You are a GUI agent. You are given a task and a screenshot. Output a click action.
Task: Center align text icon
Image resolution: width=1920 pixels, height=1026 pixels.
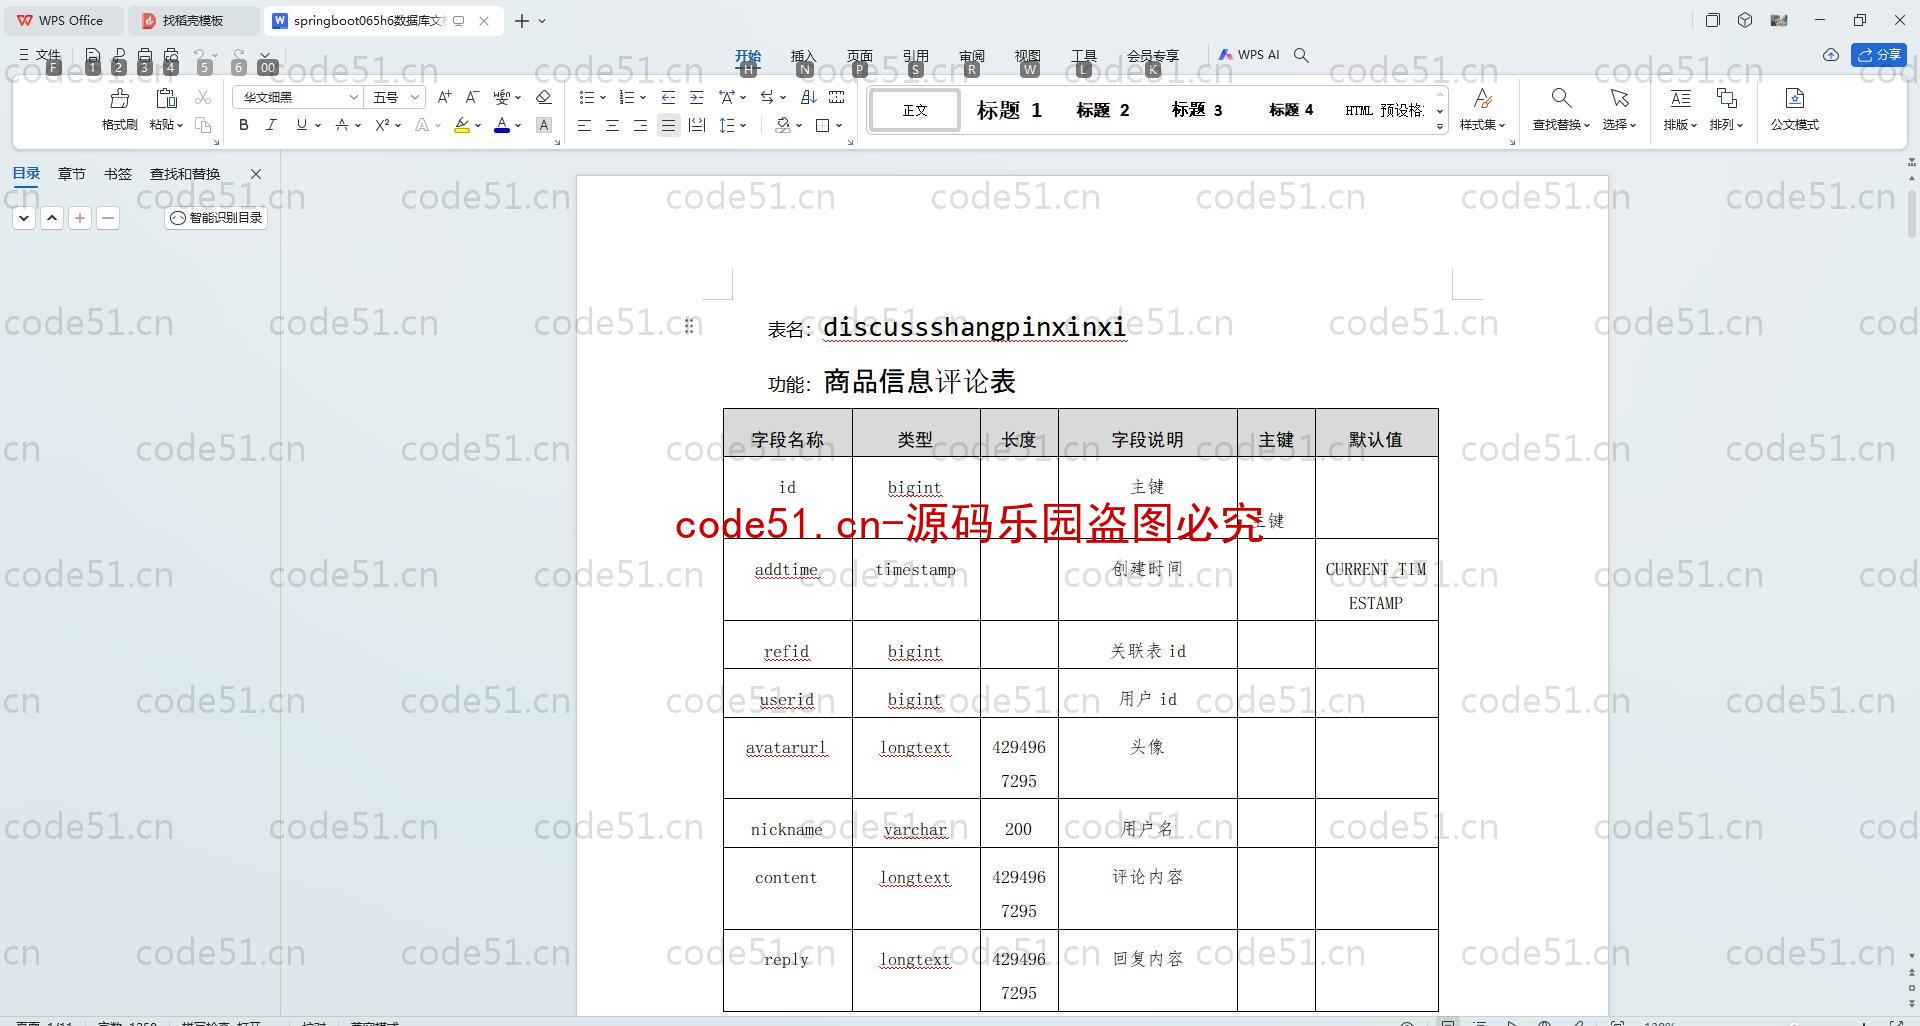click(x=612, y=125)
